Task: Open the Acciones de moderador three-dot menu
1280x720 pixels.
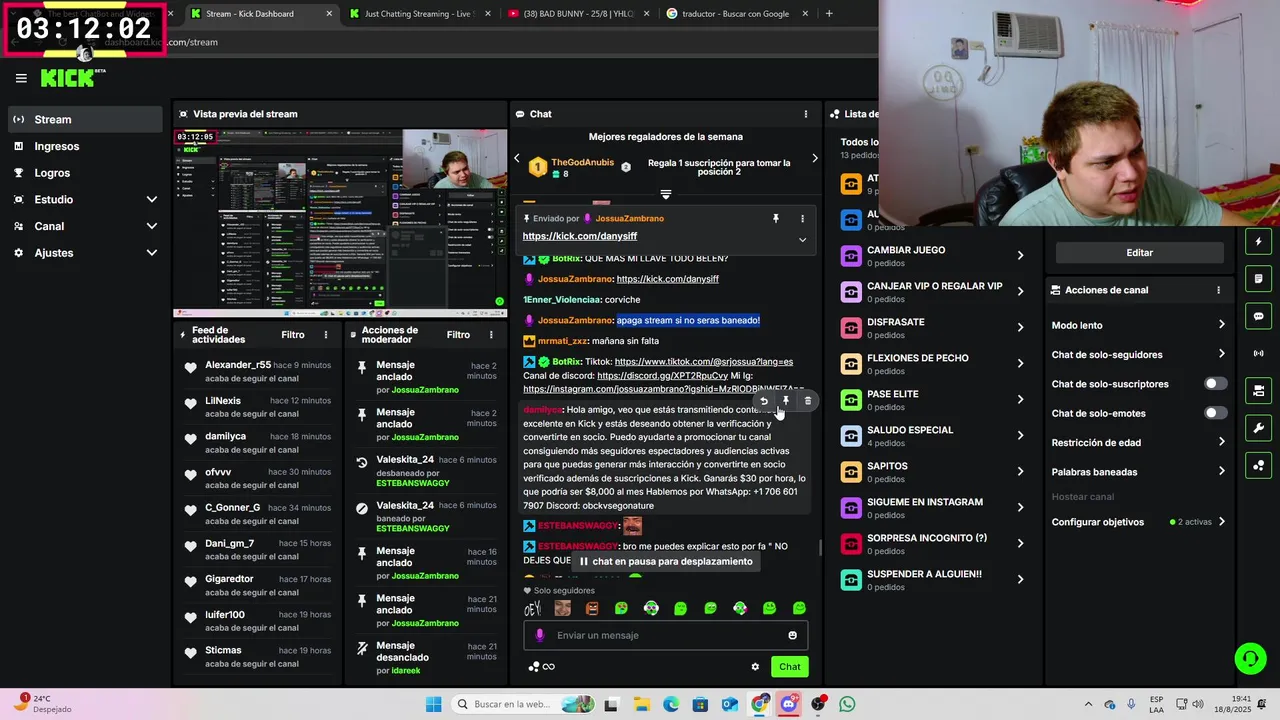Action: pyautogui.click(x=491, y=335)
